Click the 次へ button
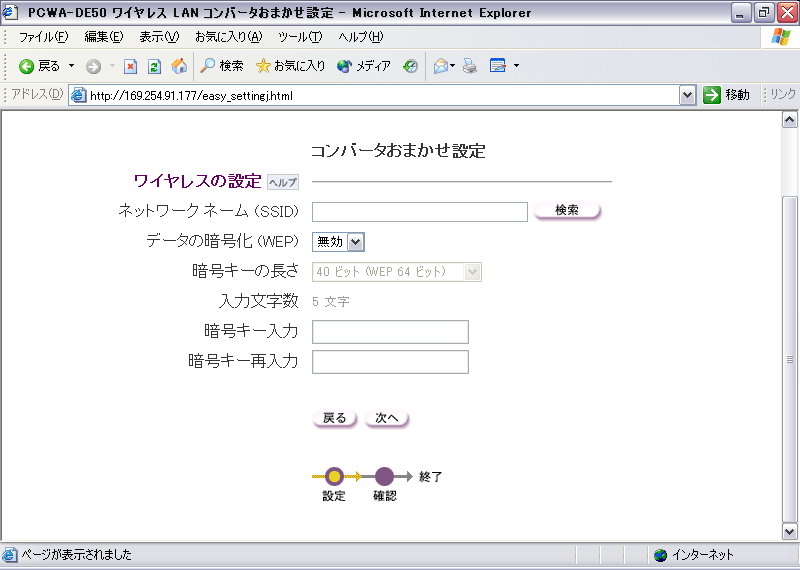The width and height of the screenshot is (800, 570). coord(387,418)
